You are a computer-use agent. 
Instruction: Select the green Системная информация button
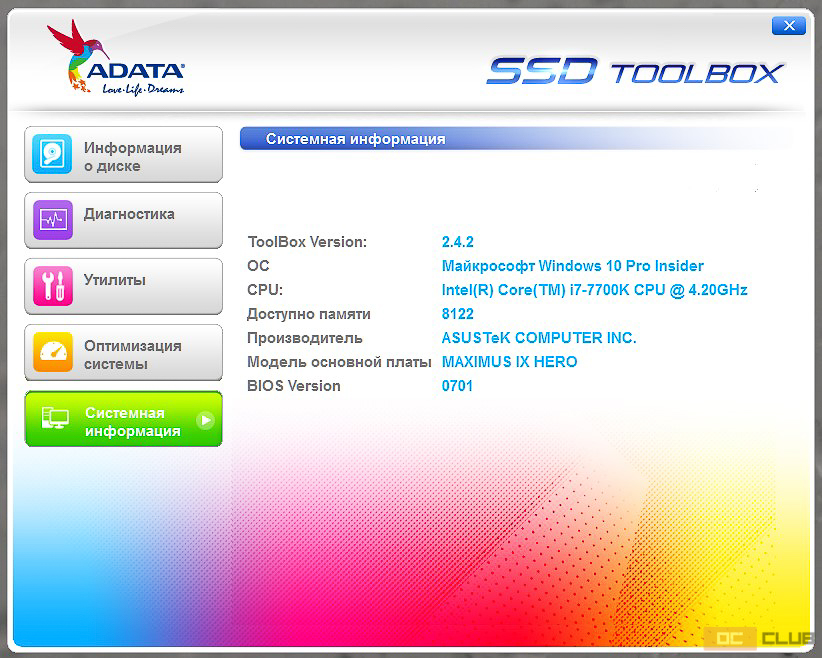coord(124,419)
